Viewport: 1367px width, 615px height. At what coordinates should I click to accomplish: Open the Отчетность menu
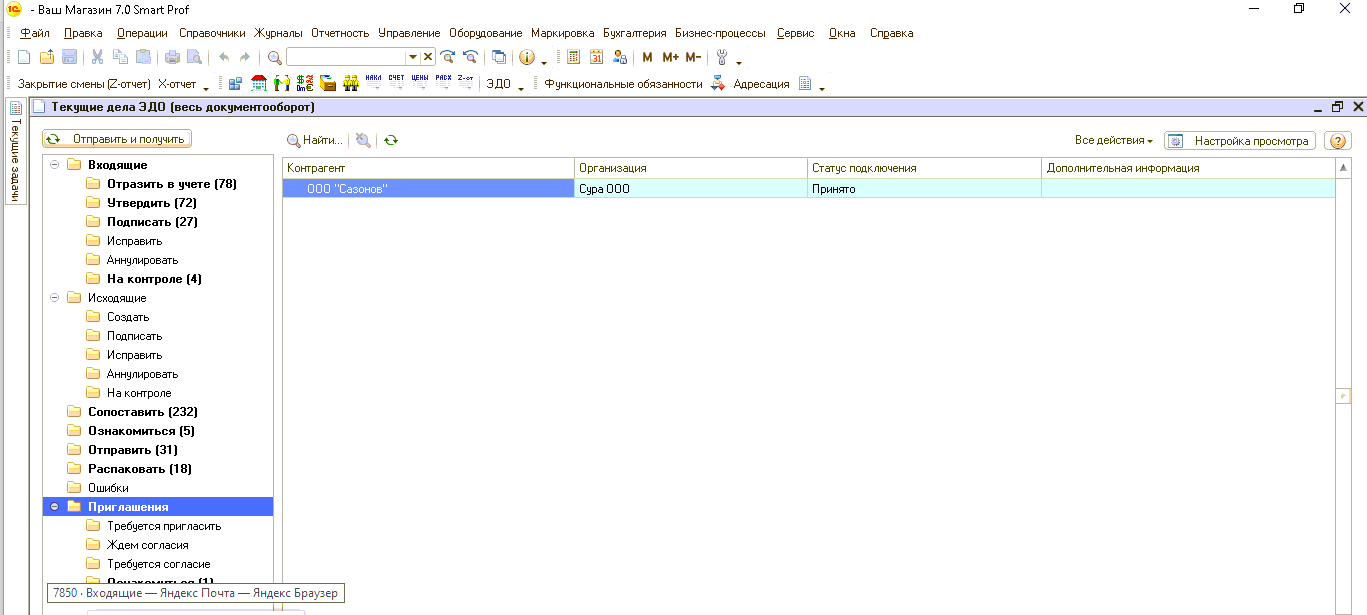coord(339,33)
